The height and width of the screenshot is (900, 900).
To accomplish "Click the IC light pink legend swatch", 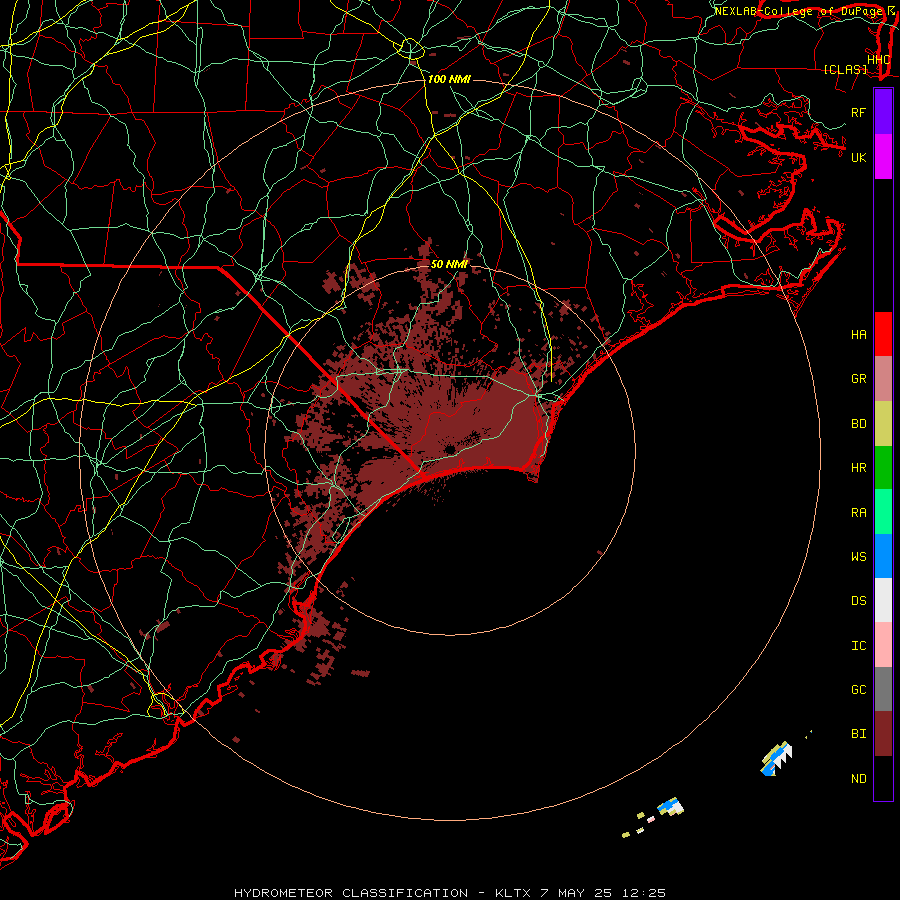I will click(883, 645).
